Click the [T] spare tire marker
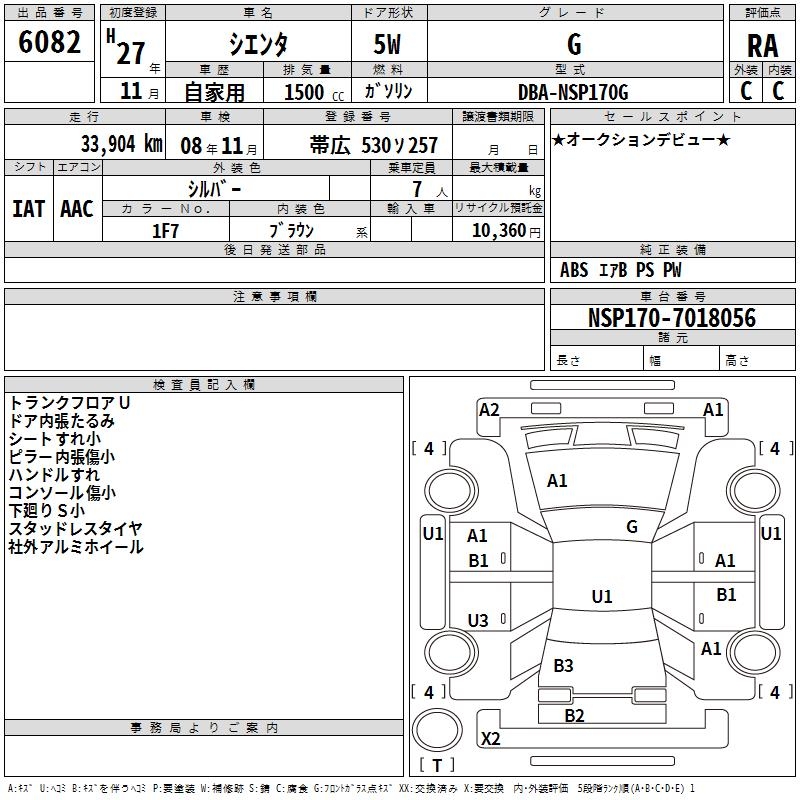Viewport: 800px width, 800px height. tap(436, 766)
